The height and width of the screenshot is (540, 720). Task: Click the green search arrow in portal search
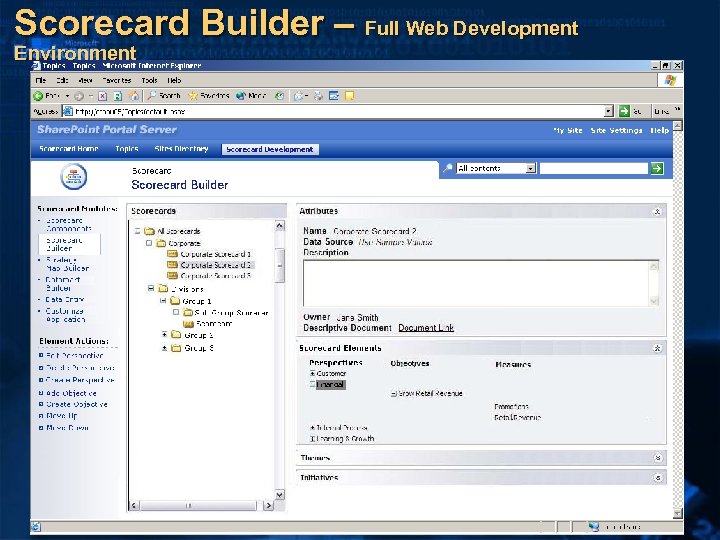tap(657, 169)
